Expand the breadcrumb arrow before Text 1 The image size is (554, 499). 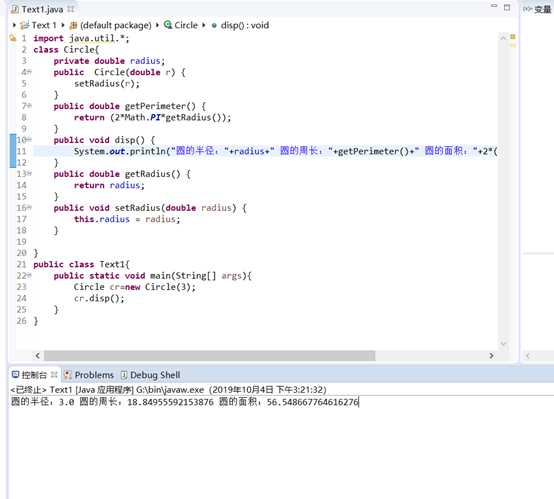point(14,25)
